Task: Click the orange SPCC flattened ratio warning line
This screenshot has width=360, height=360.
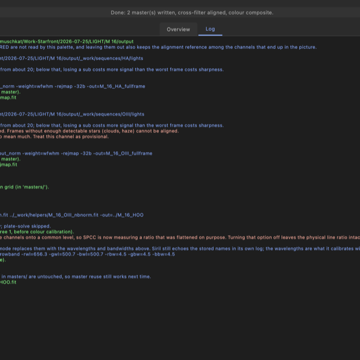Action: [180, 238]
